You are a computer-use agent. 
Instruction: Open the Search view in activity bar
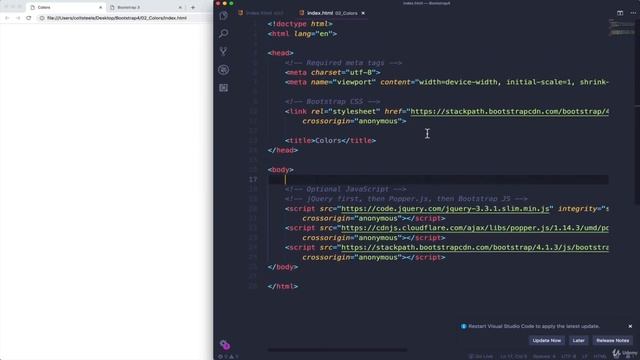[x=223, y=33]
